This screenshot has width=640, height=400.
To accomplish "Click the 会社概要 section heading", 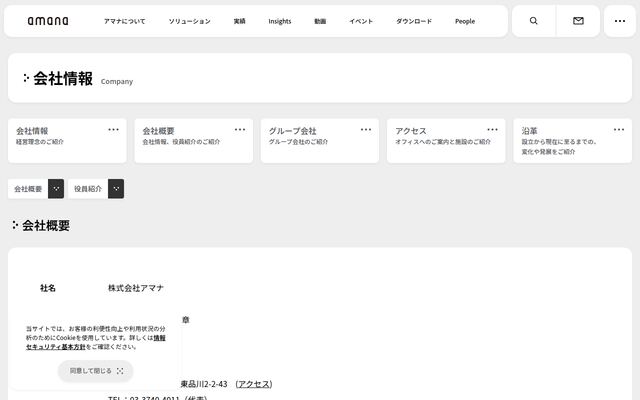I will coord(41,225).
